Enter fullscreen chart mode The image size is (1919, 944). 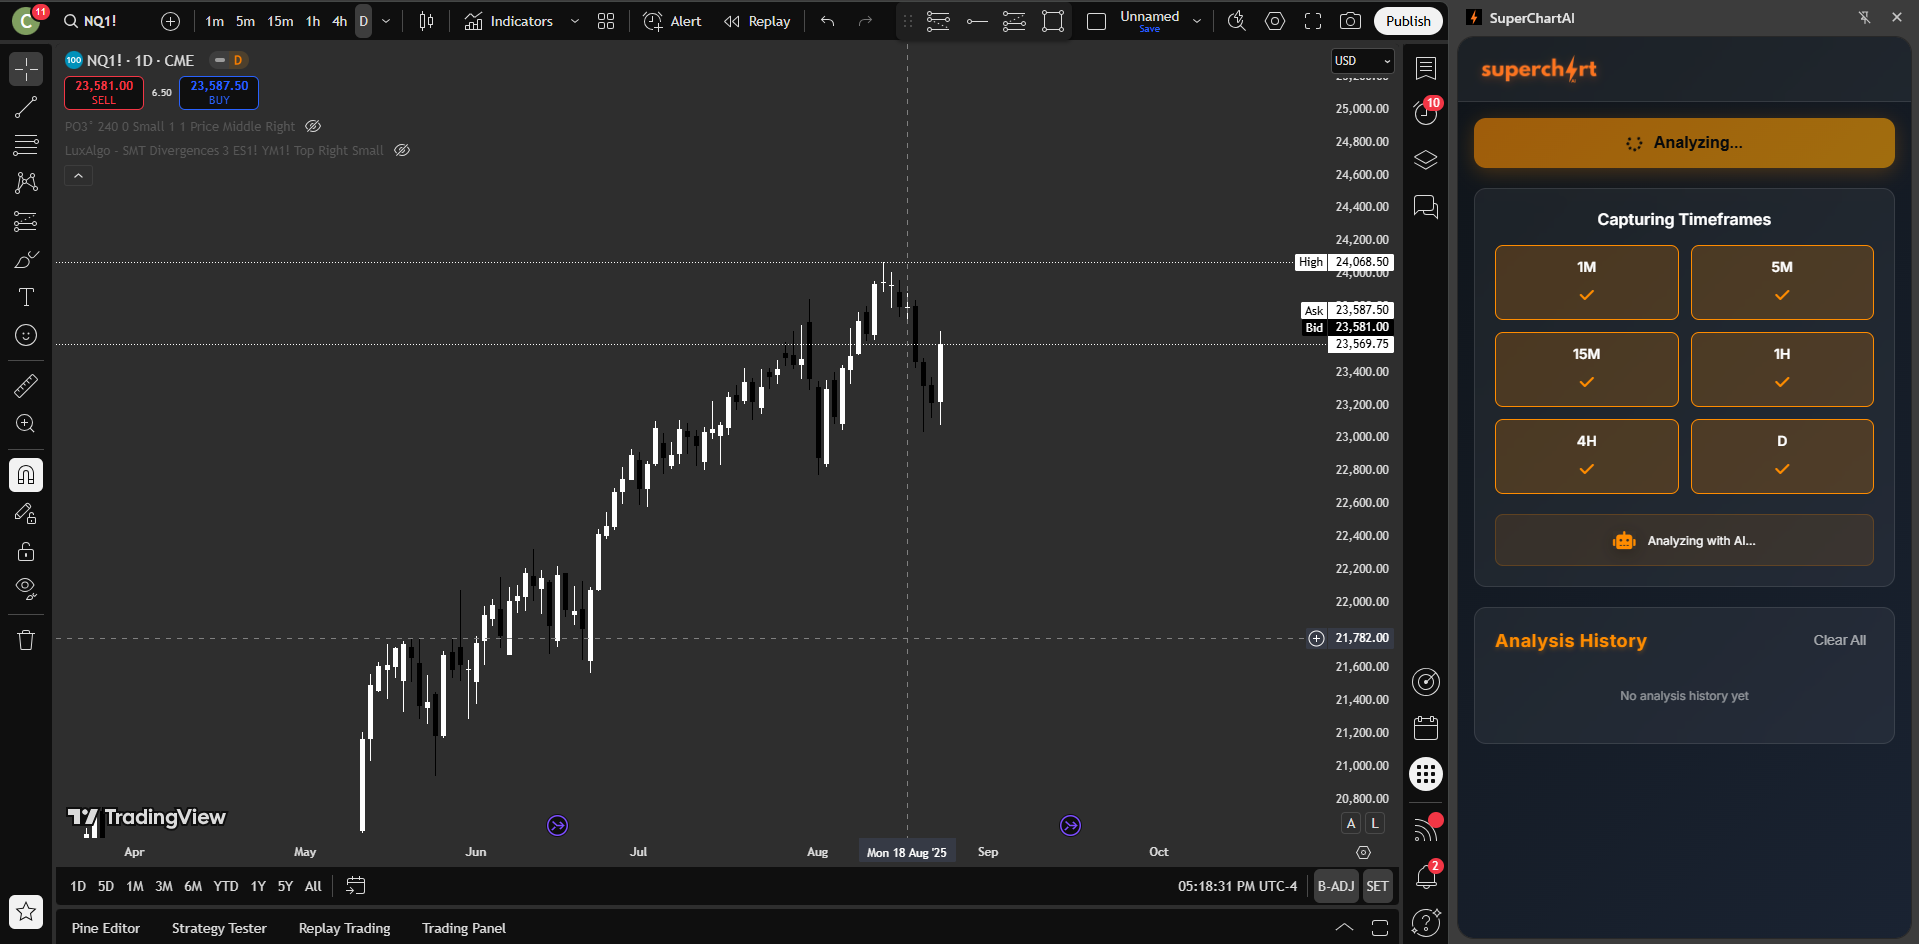click(1313, 21)
